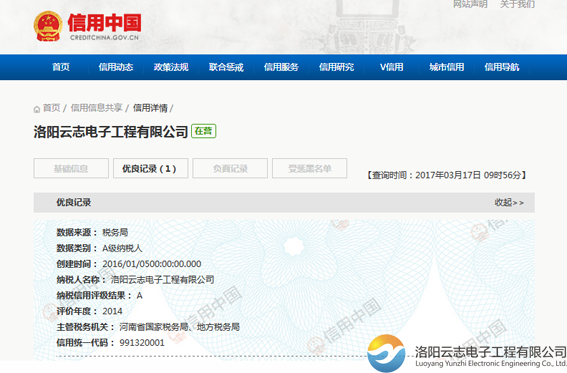
Task: Collapse the section using 收起>>
Action: [x=509, y=202]
